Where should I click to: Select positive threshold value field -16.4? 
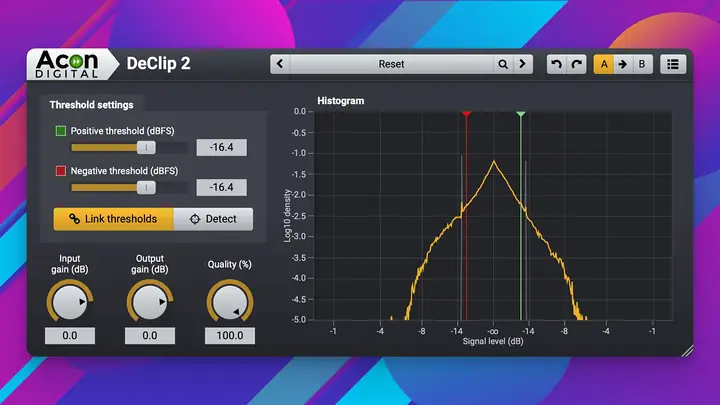222,147
